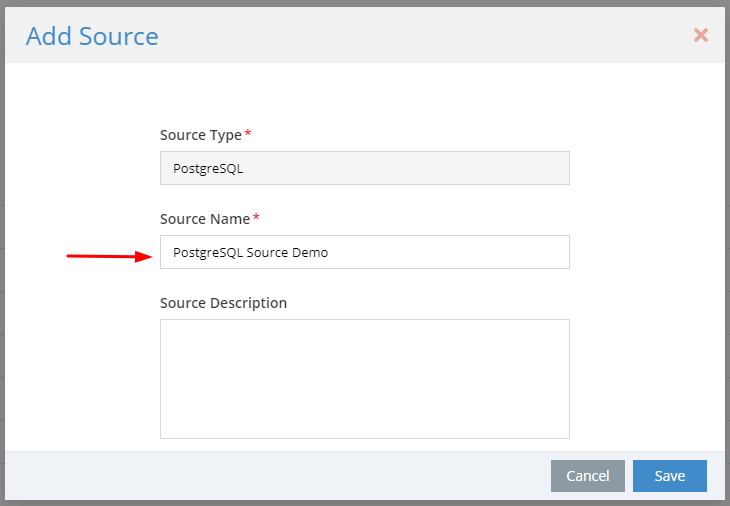Image resolution: width=730 pixels, height=506 pixels.
Task: Click the Source Type PostgreSQL field
Action: [x=365, y=168]
